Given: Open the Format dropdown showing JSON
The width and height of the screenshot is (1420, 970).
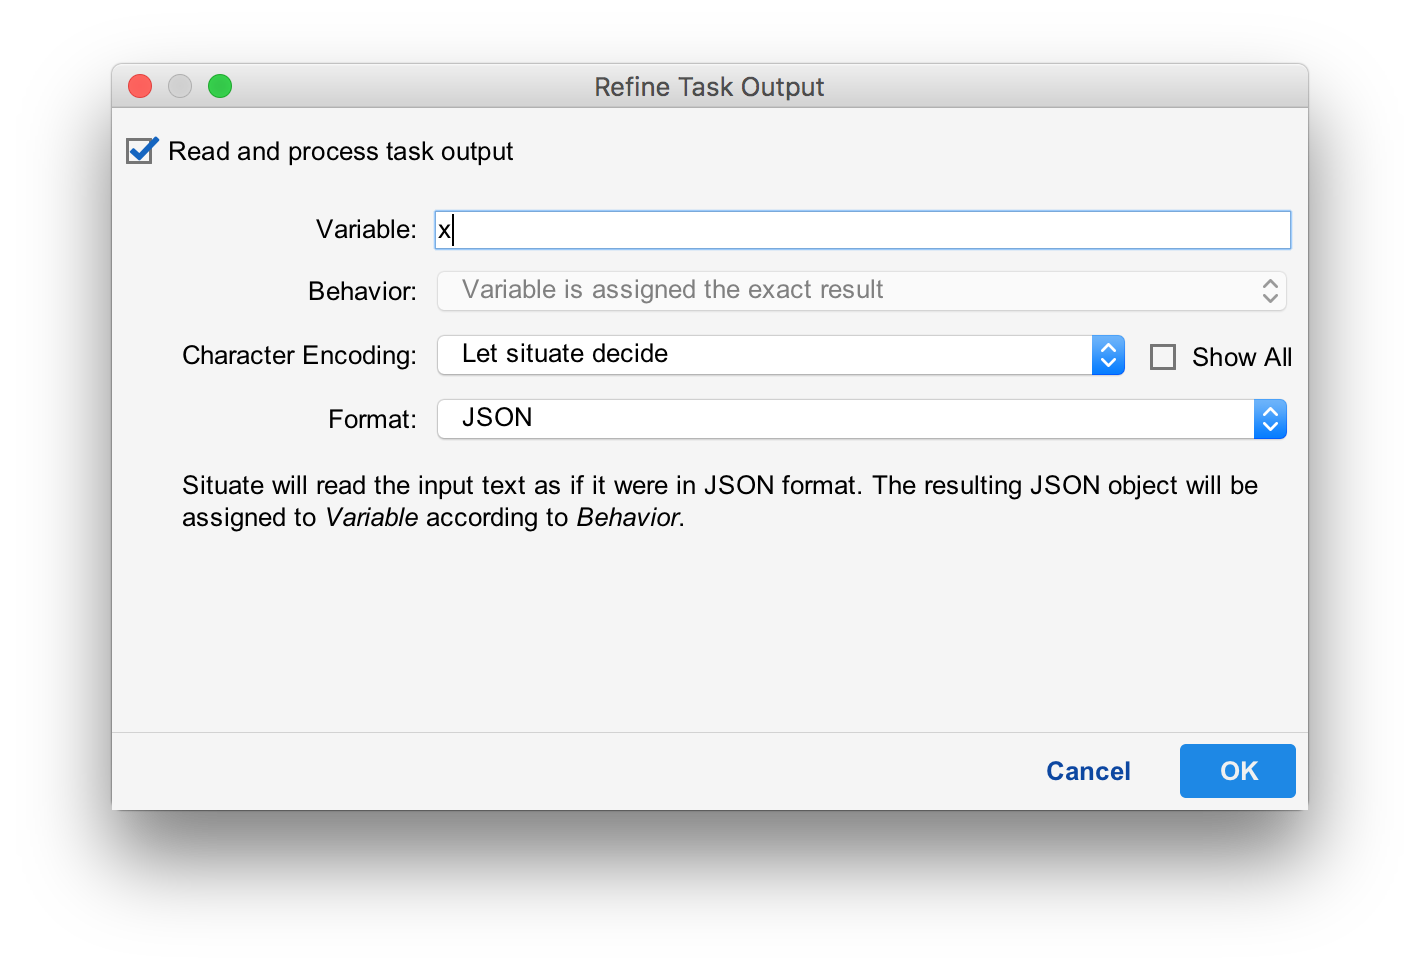Looking at the screenshot, I should [x=860, y=418].
